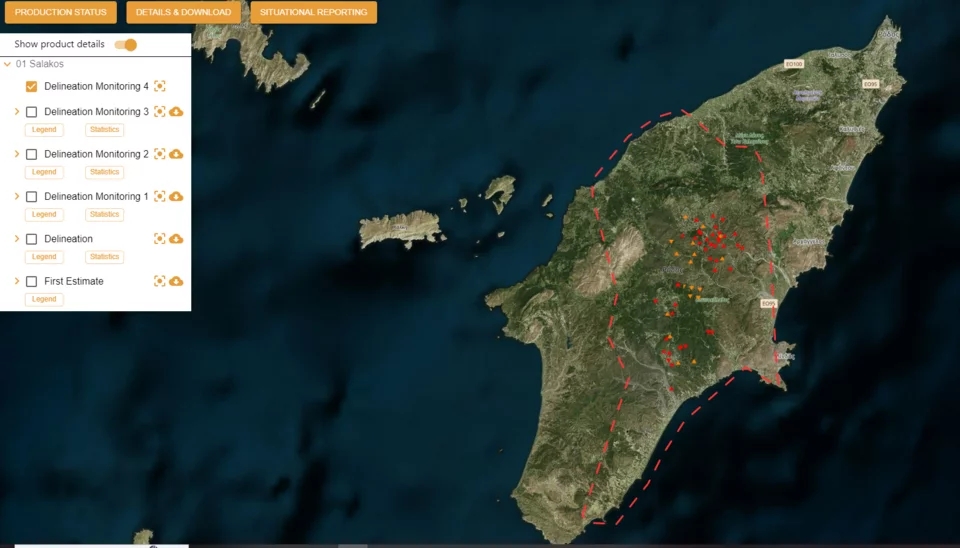960x548 pixels.
Task: Collapse the 01 Salakos group
Action: (7, 64)
